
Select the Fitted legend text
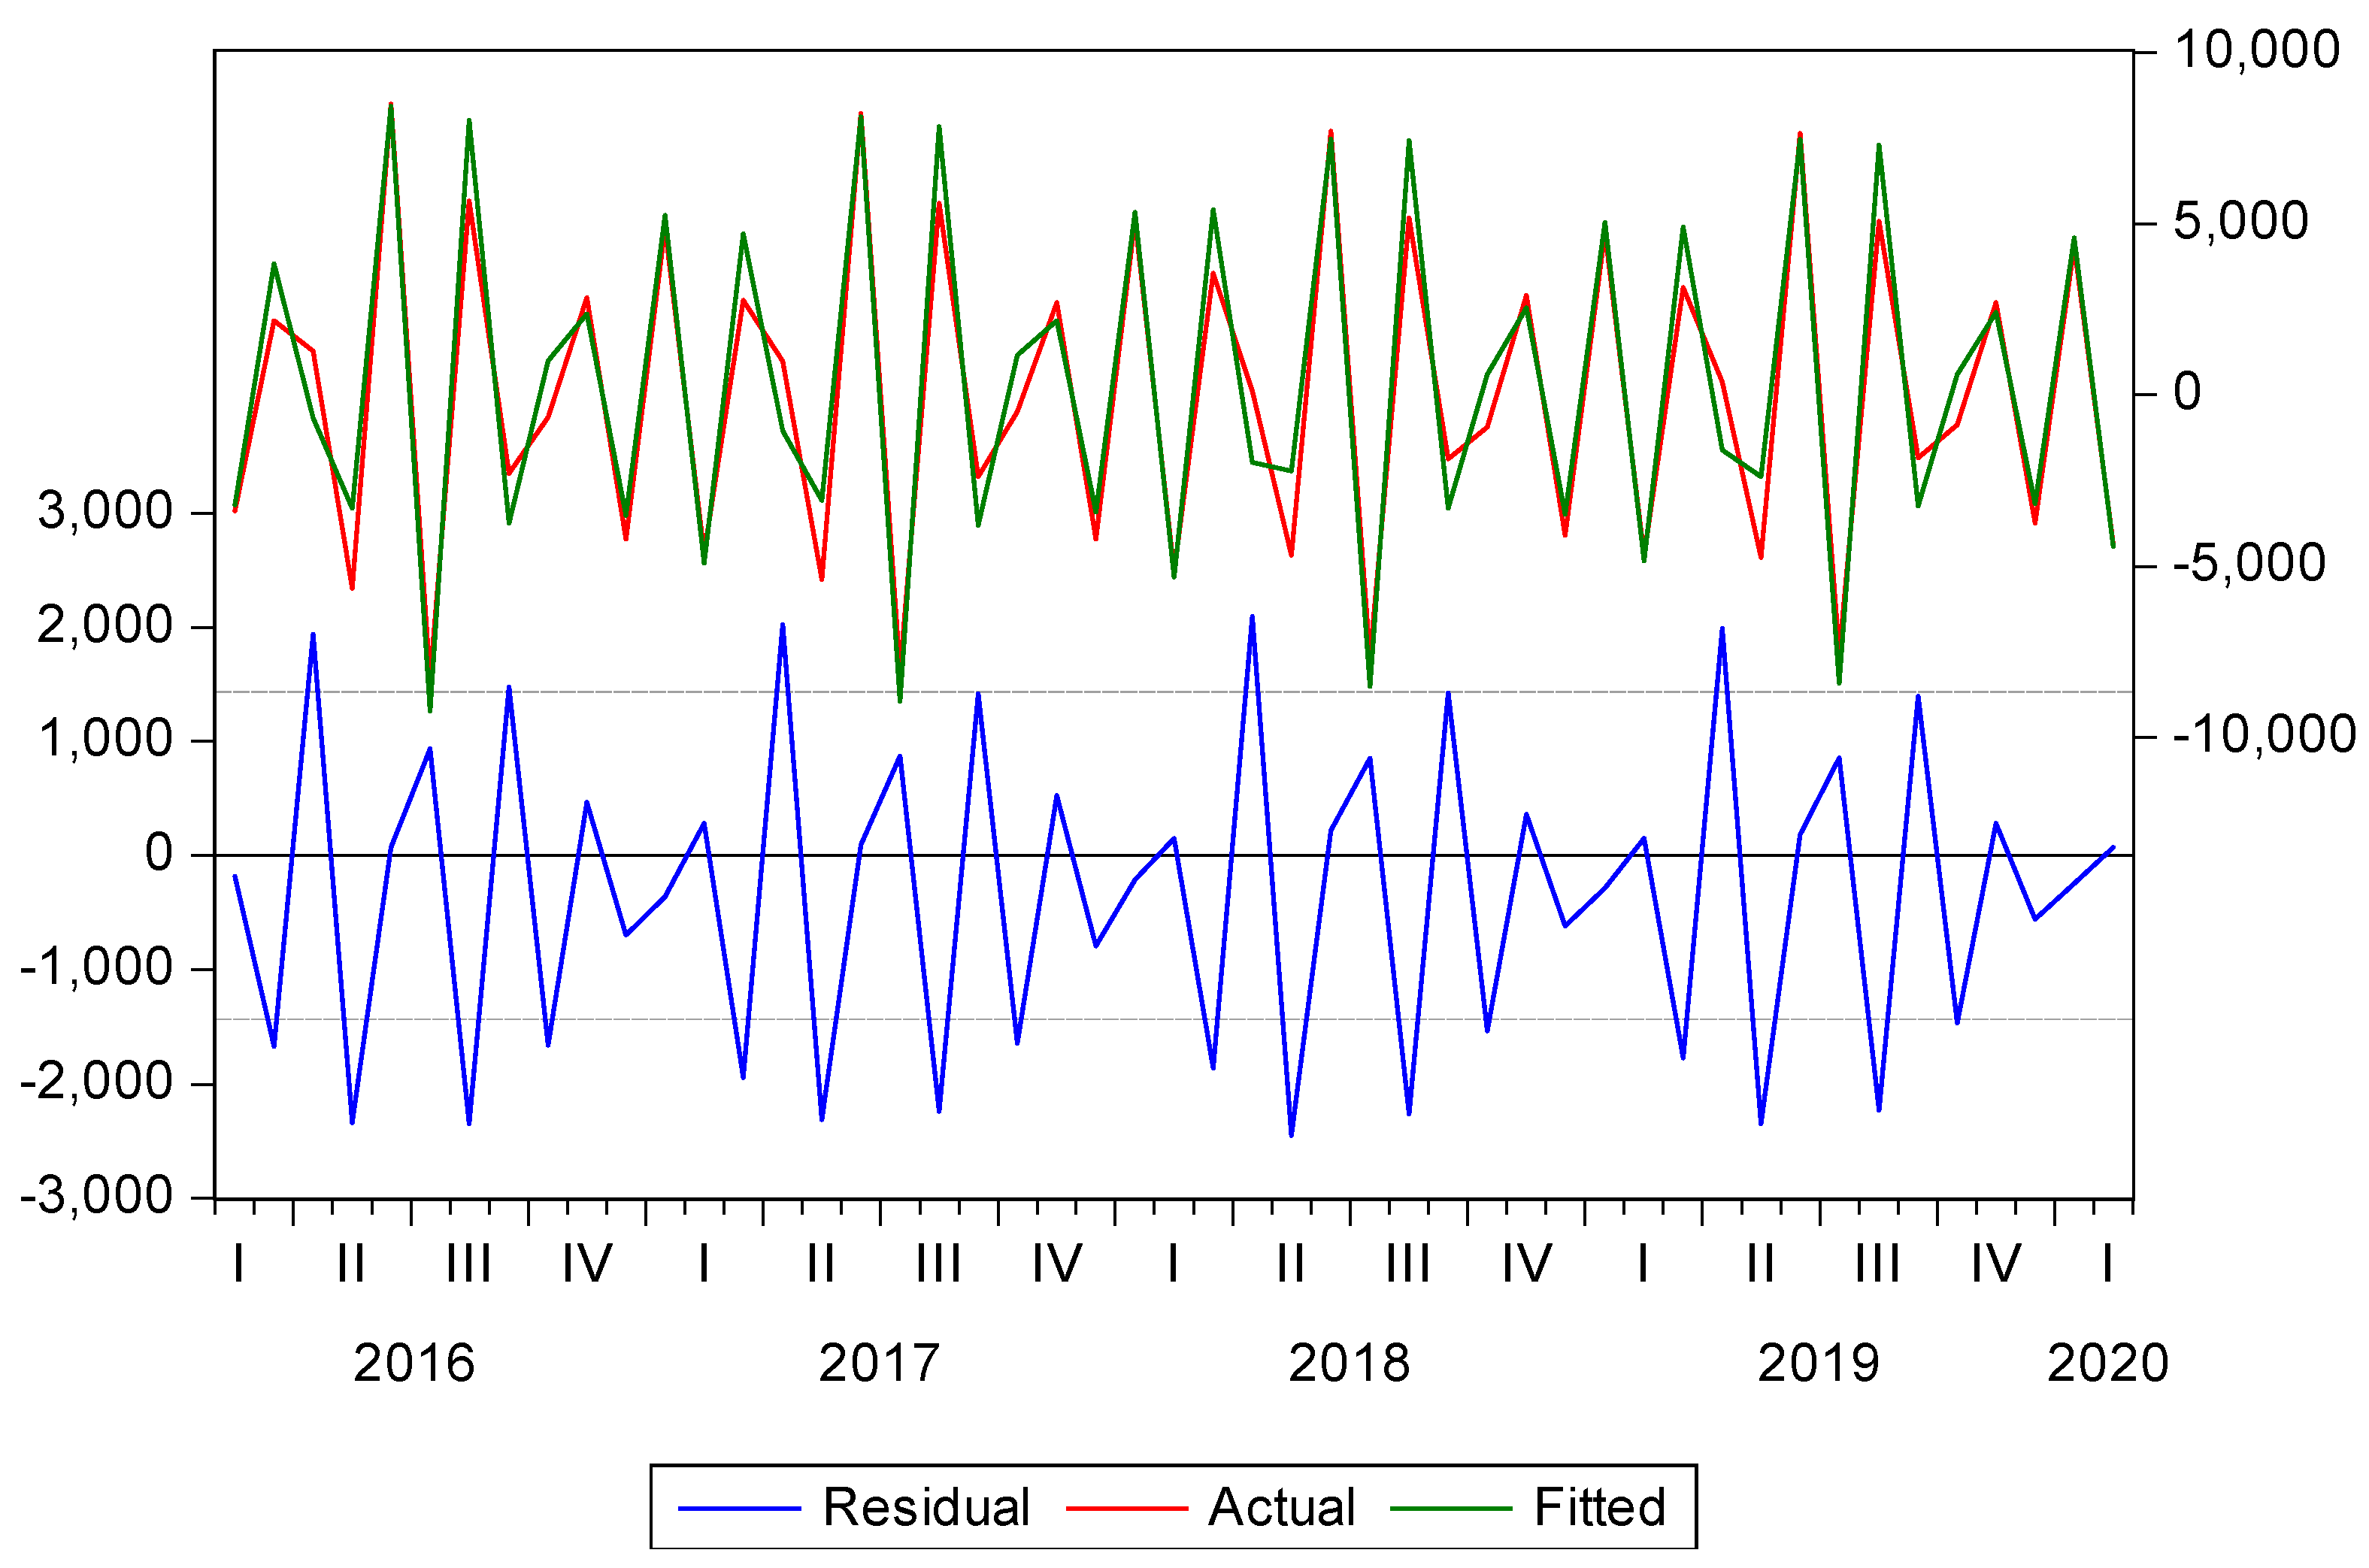1600,1508
